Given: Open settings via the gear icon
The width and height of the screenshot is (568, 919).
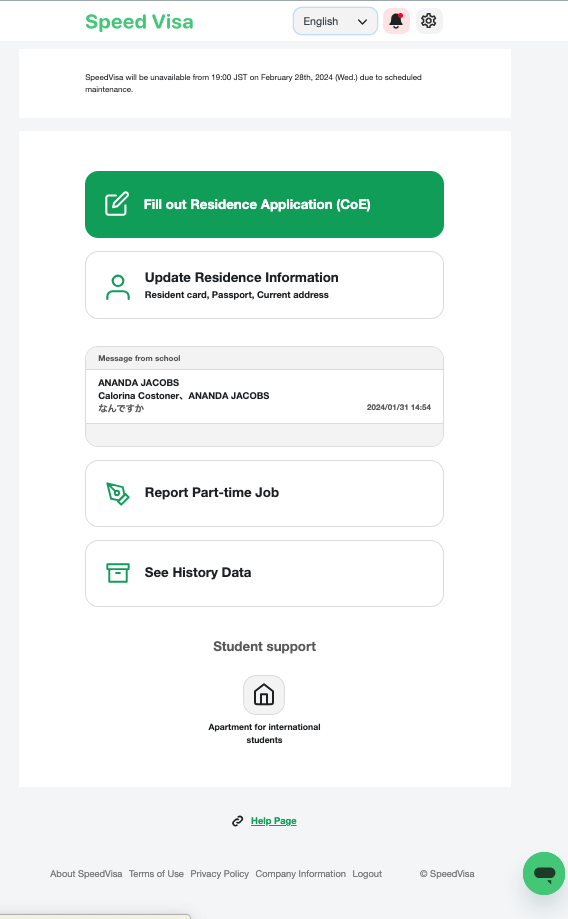Looking at the screenshot, I should (x=428, y=21).
